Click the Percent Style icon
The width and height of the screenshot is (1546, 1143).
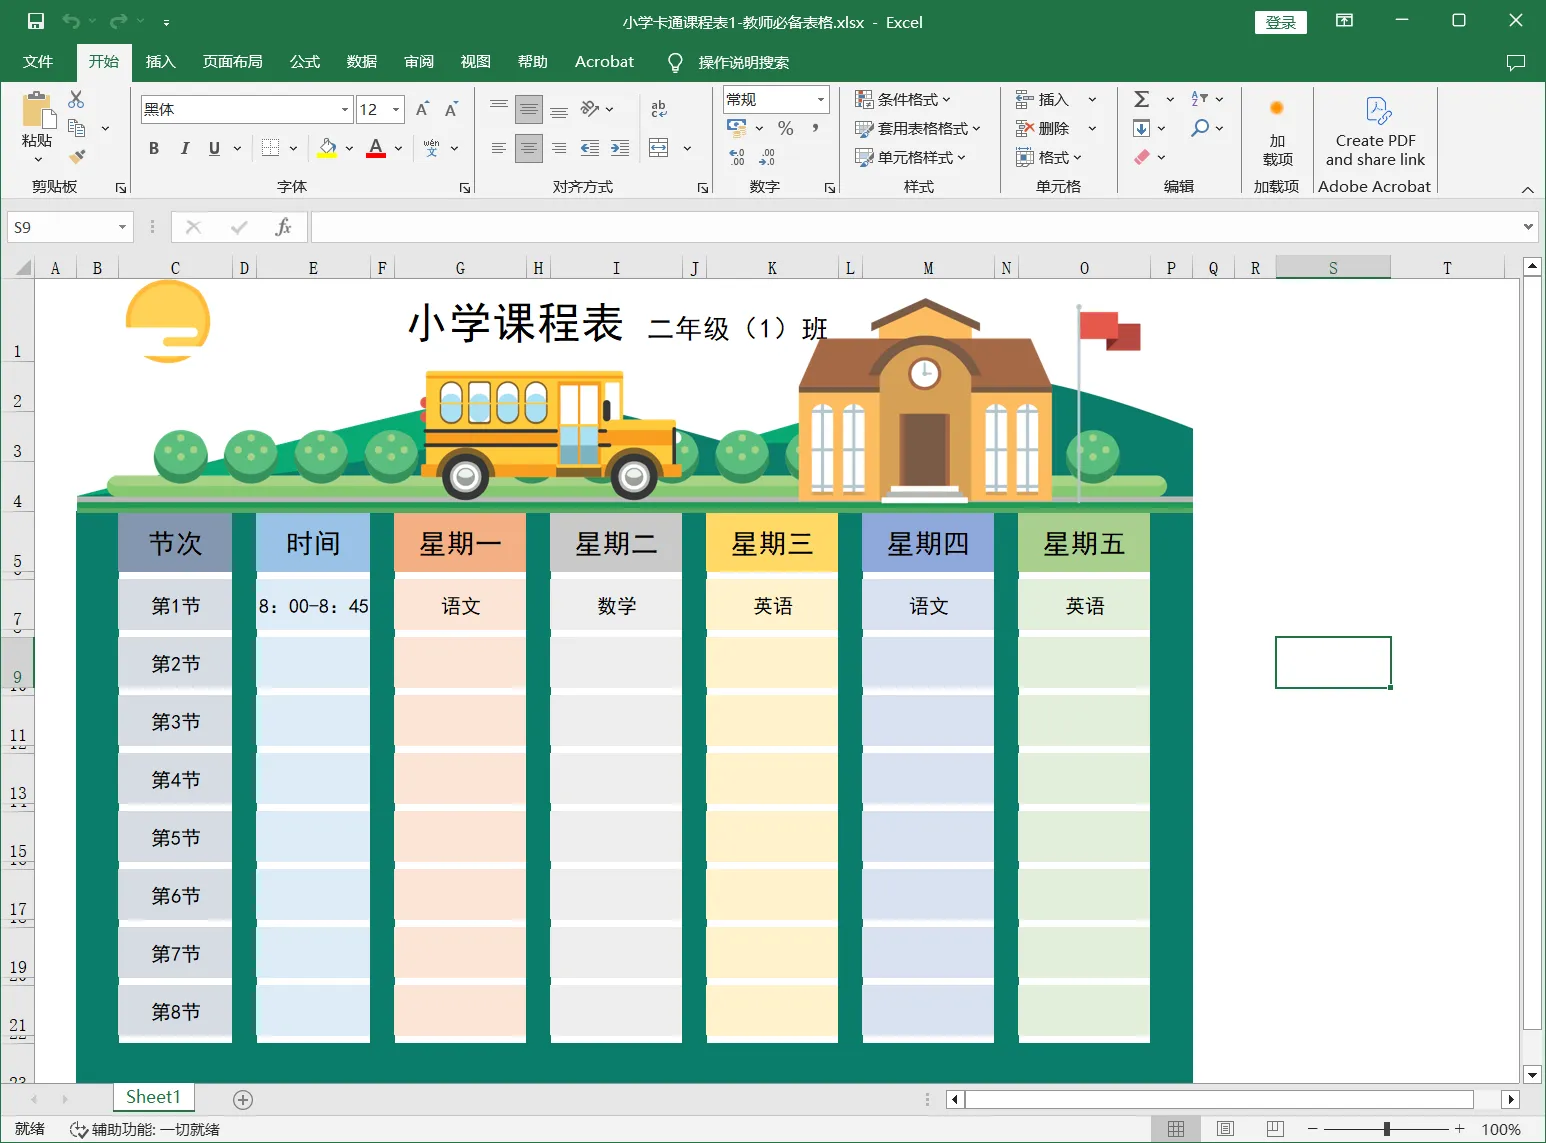coord(786,128)
